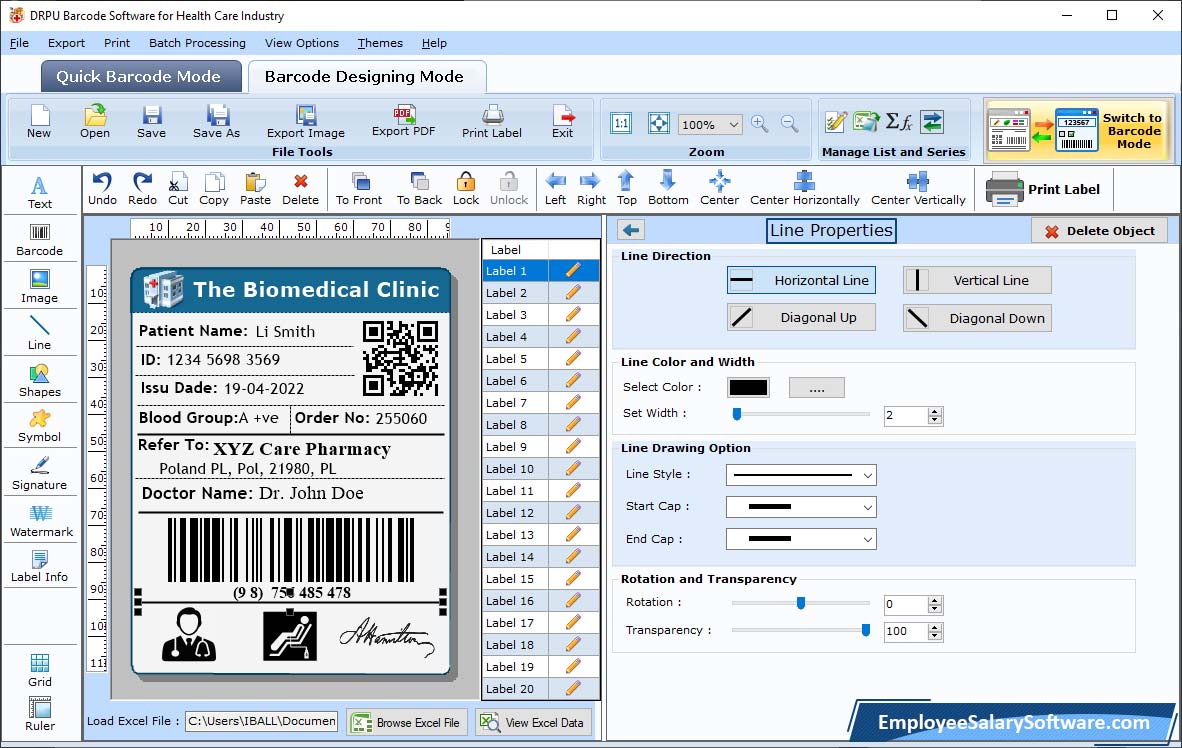
Task: Open the zoom percentage dropdown
Action: click(733, 124)
